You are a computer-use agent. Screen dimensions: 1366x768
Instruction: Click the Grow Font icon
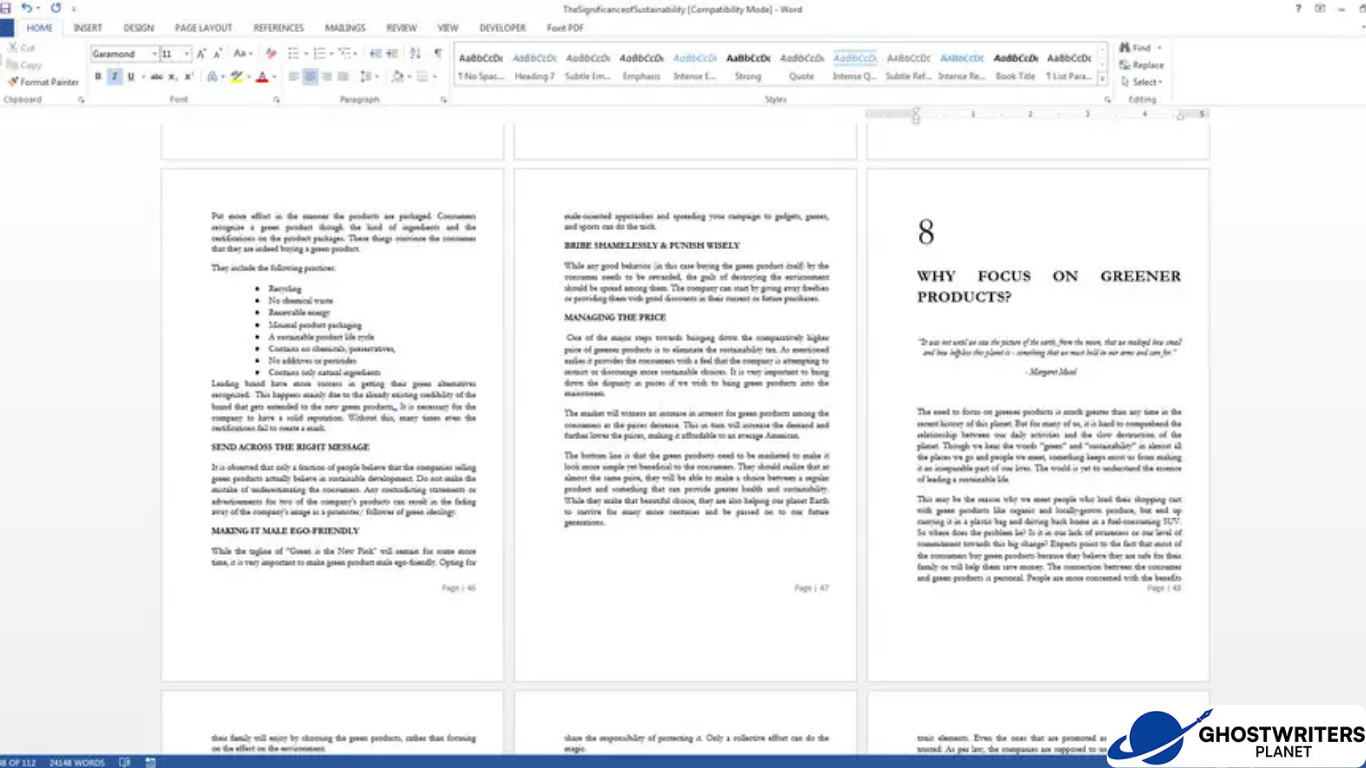pyautogui.click(x=201, y=54)
